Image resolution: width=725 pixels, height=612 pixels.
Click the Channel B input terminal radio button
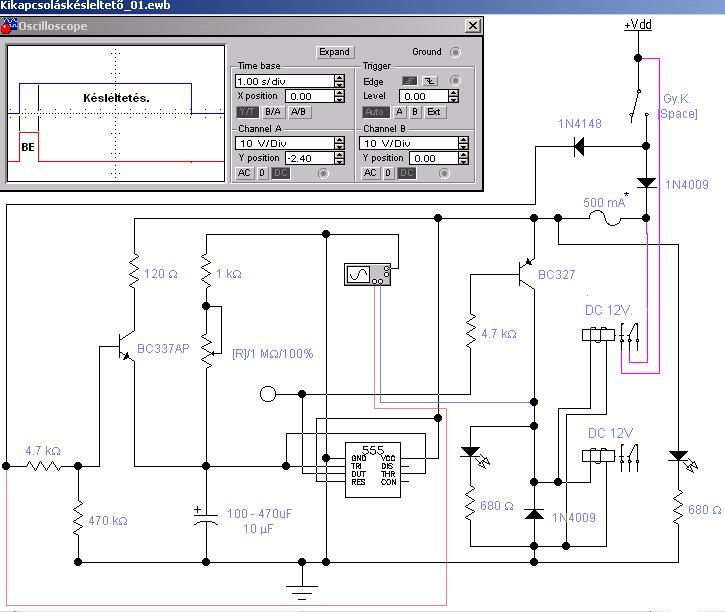(444, 173)
